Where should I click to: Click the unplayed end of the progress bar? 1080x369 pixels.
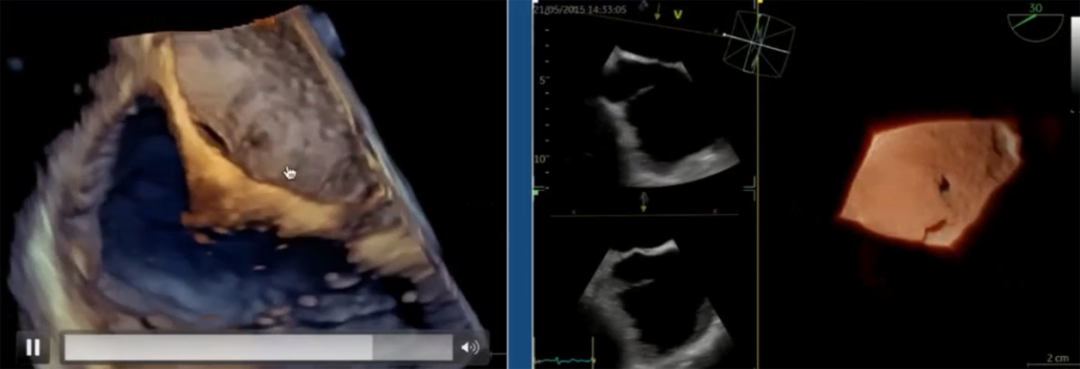click(x=413, y=348)
